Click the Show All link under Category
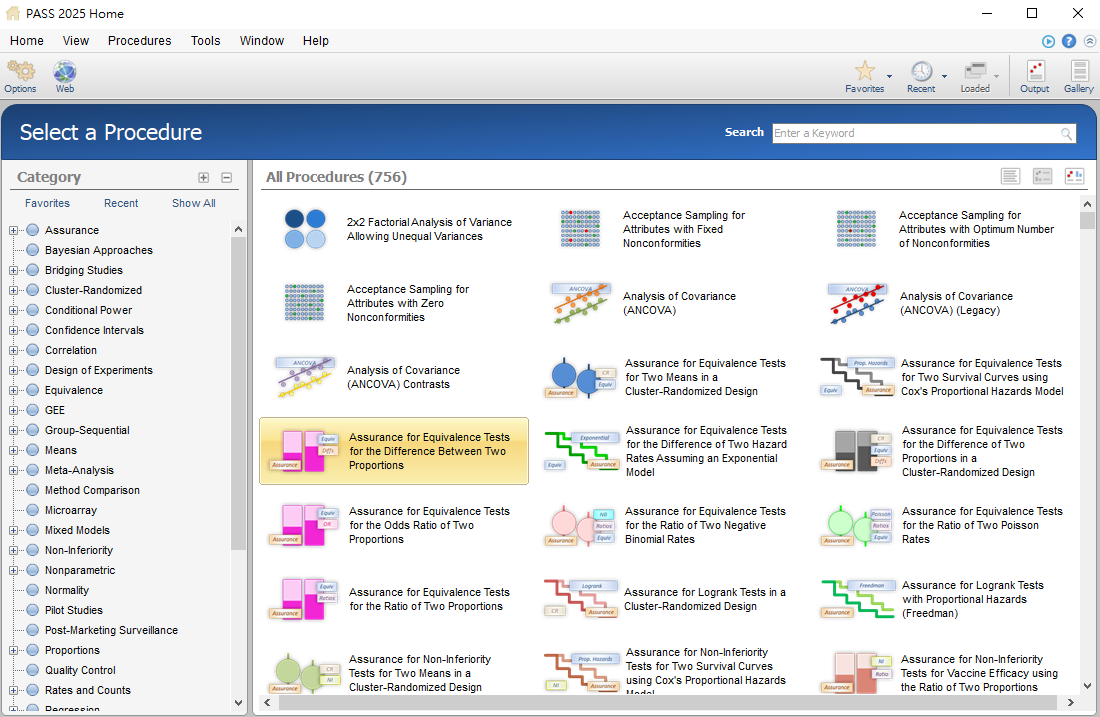The height and width of the screenshot is (717, 1100). 193,203
